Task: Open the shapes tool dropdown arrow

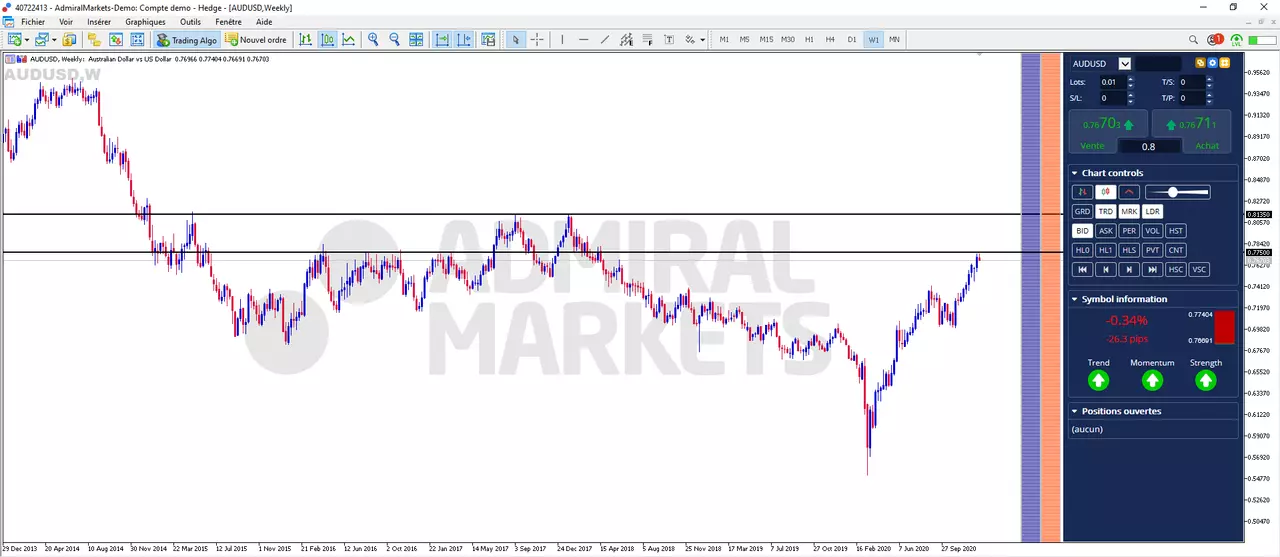Action: 702,41
